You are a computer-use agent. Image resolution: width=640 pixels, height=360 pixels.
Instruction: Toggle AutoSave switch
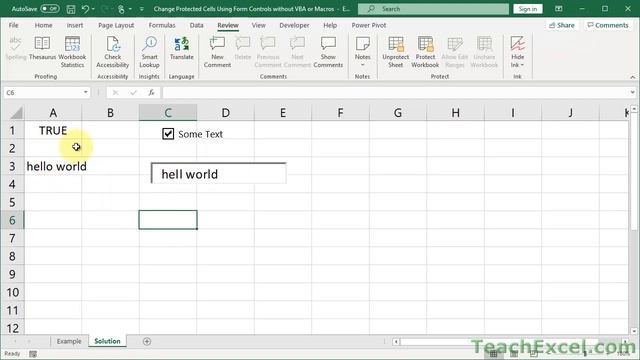pos(49,9)
